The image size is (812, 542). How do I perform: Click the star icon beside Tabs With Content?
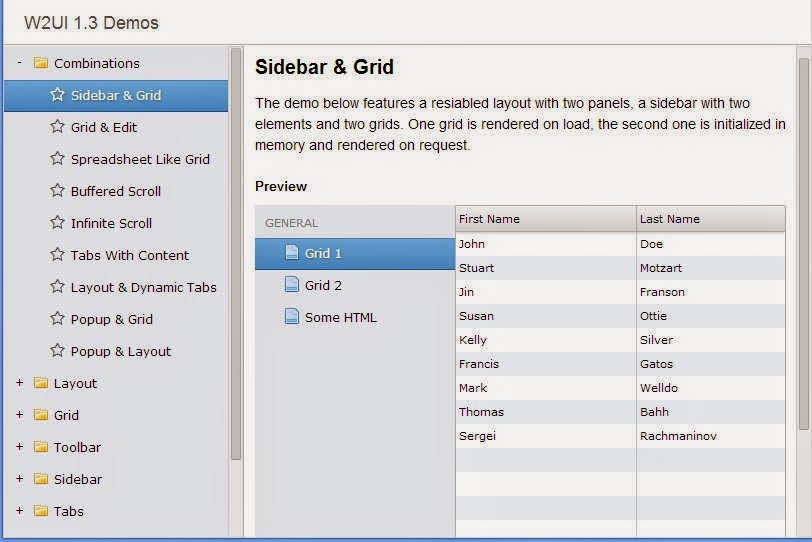point(57,255)
